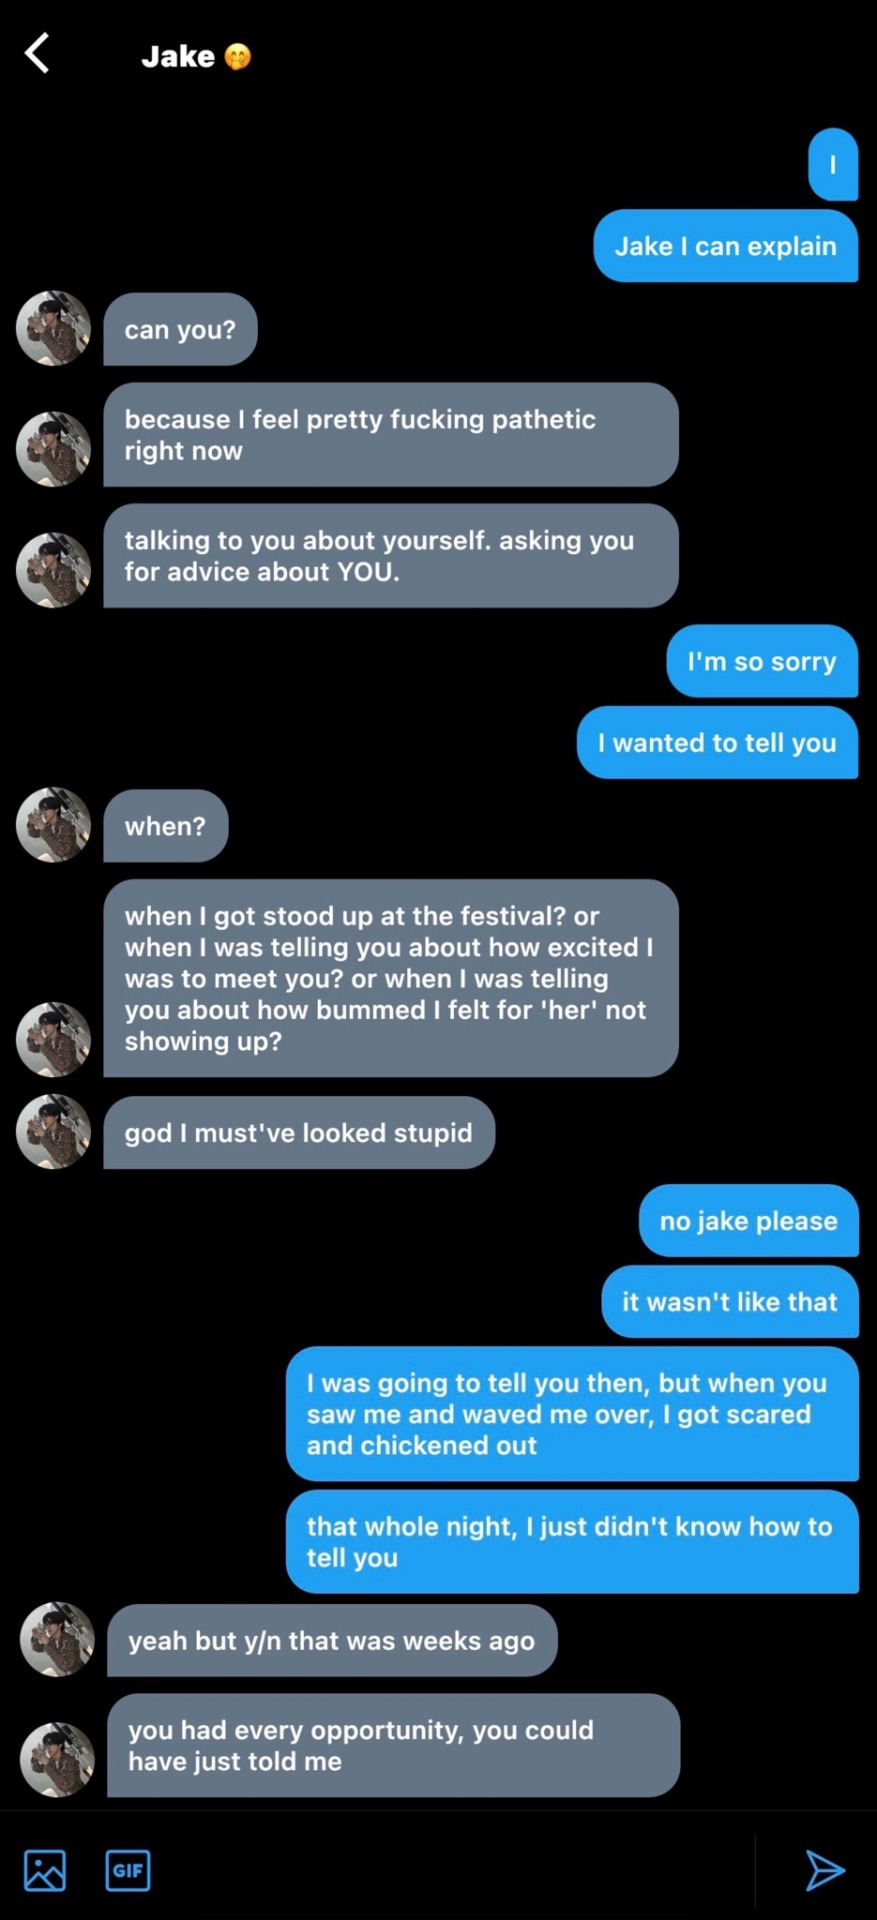The image size is (877, 1920).
Task: Open the GIF picker
Action: [128, 1870]
